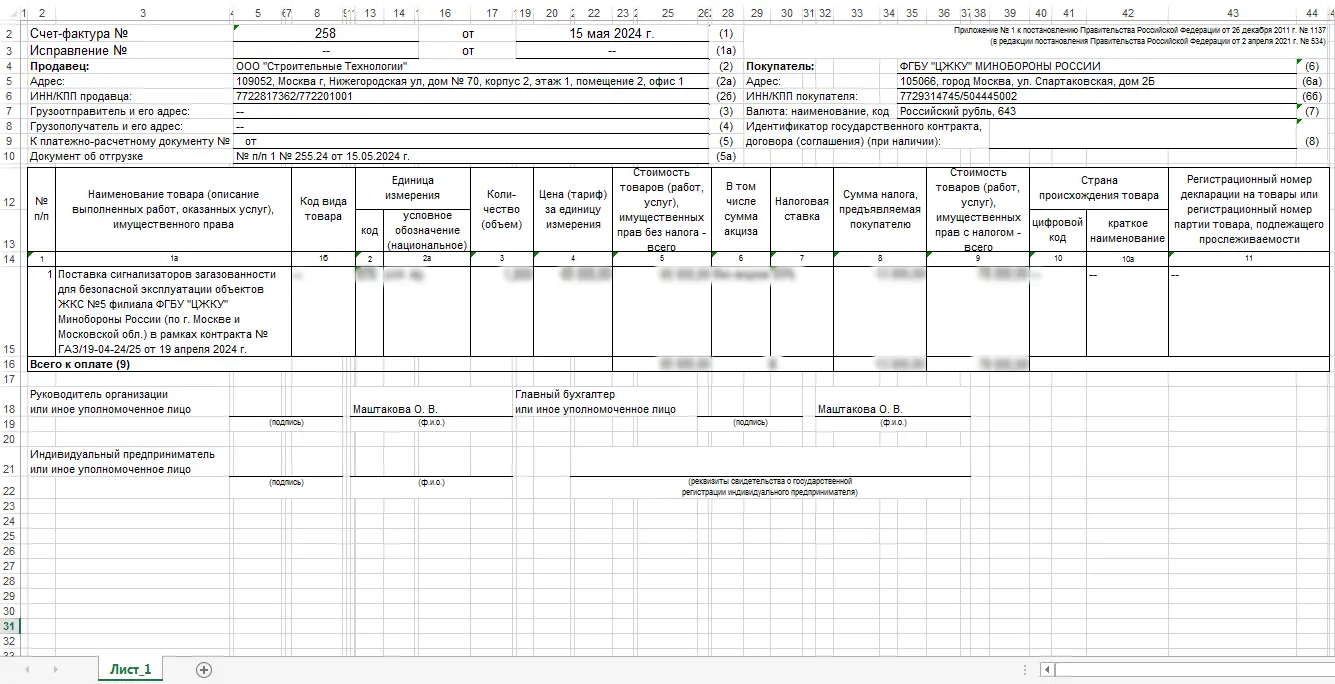Click the three-dot scrollbar resize handle

(x=1024, y=670)
